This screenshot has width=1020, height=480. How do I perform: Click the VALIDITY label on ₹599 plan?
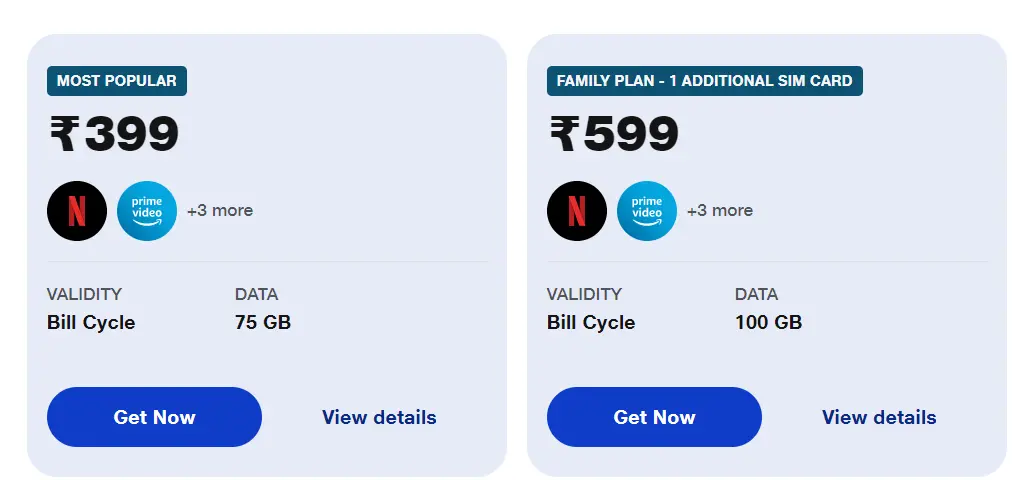pyautogui.click(x=584, y=294)
